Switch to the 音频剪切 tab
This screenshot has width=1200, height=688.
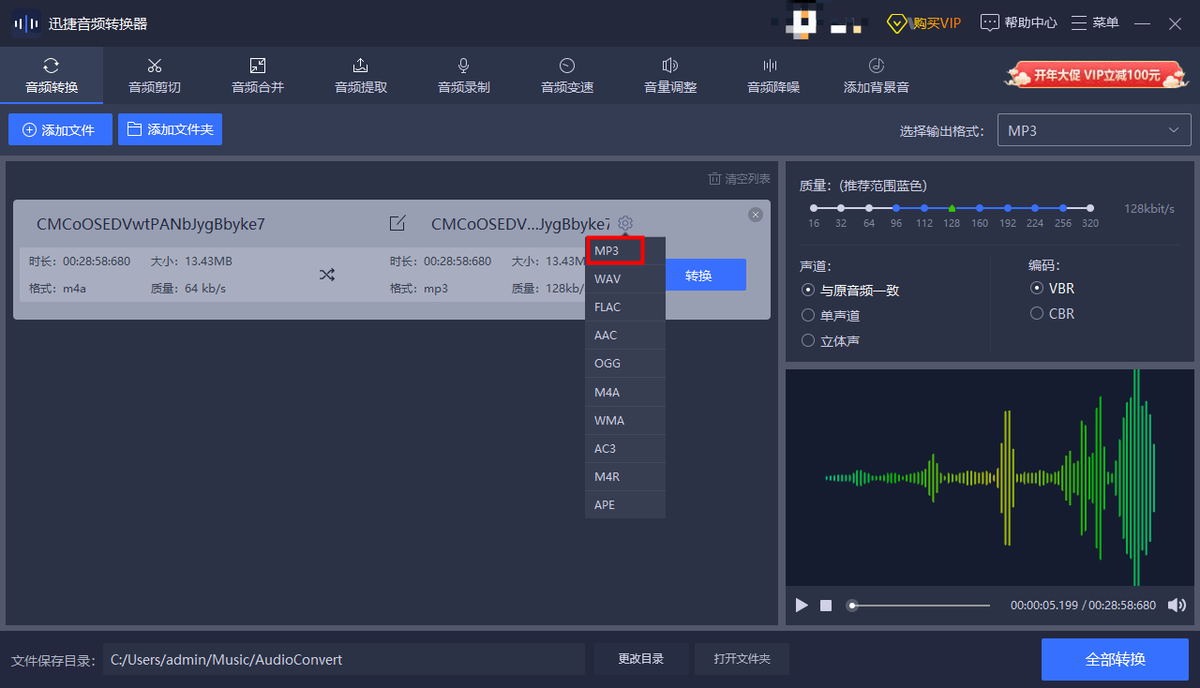tap(154, 76)
